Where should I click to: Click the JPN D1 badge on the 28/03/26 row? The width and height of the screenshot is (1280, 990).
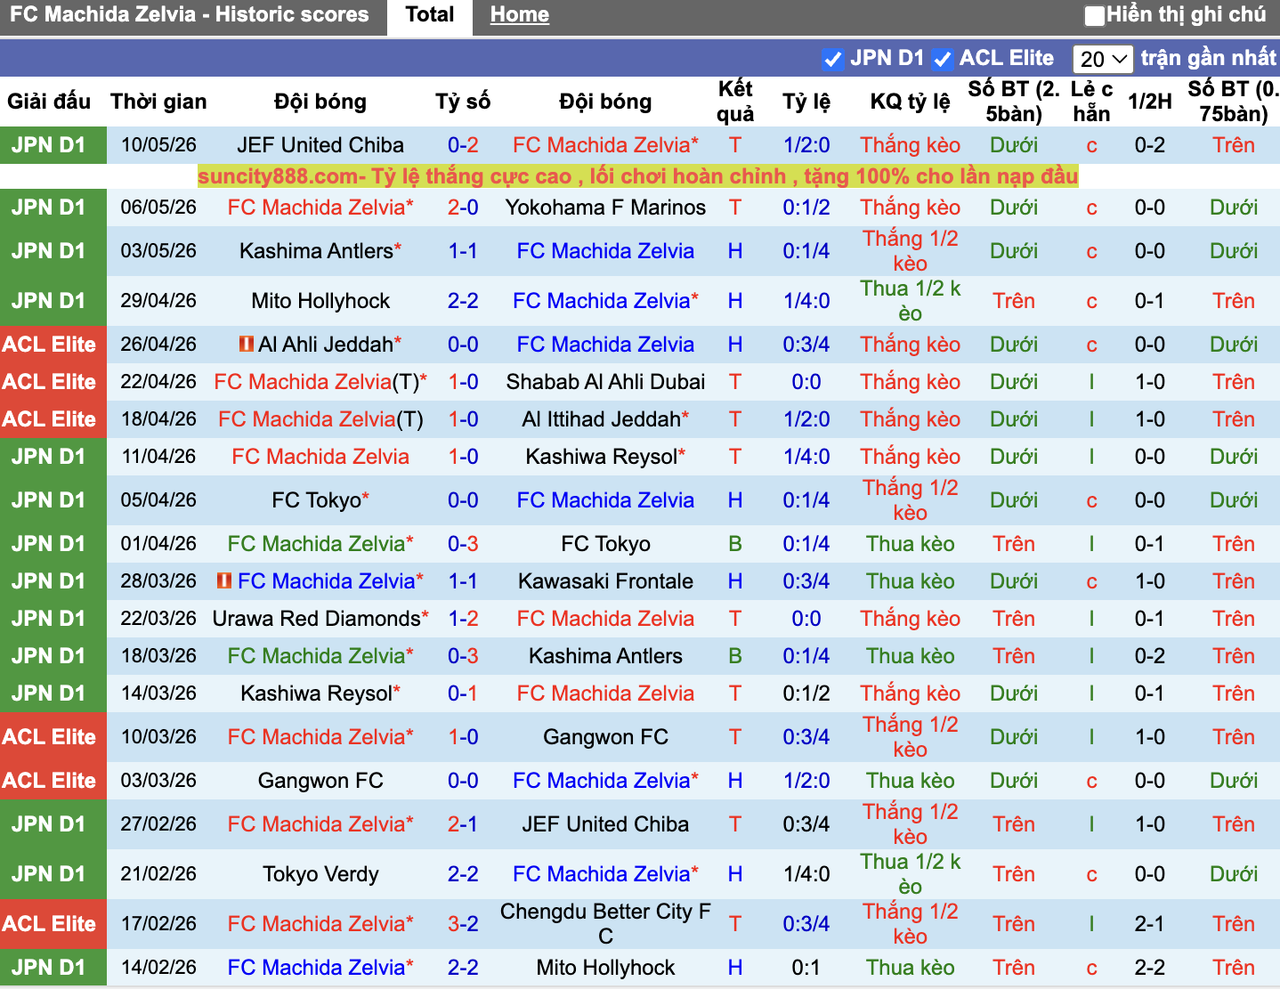[x=50, y=581]
